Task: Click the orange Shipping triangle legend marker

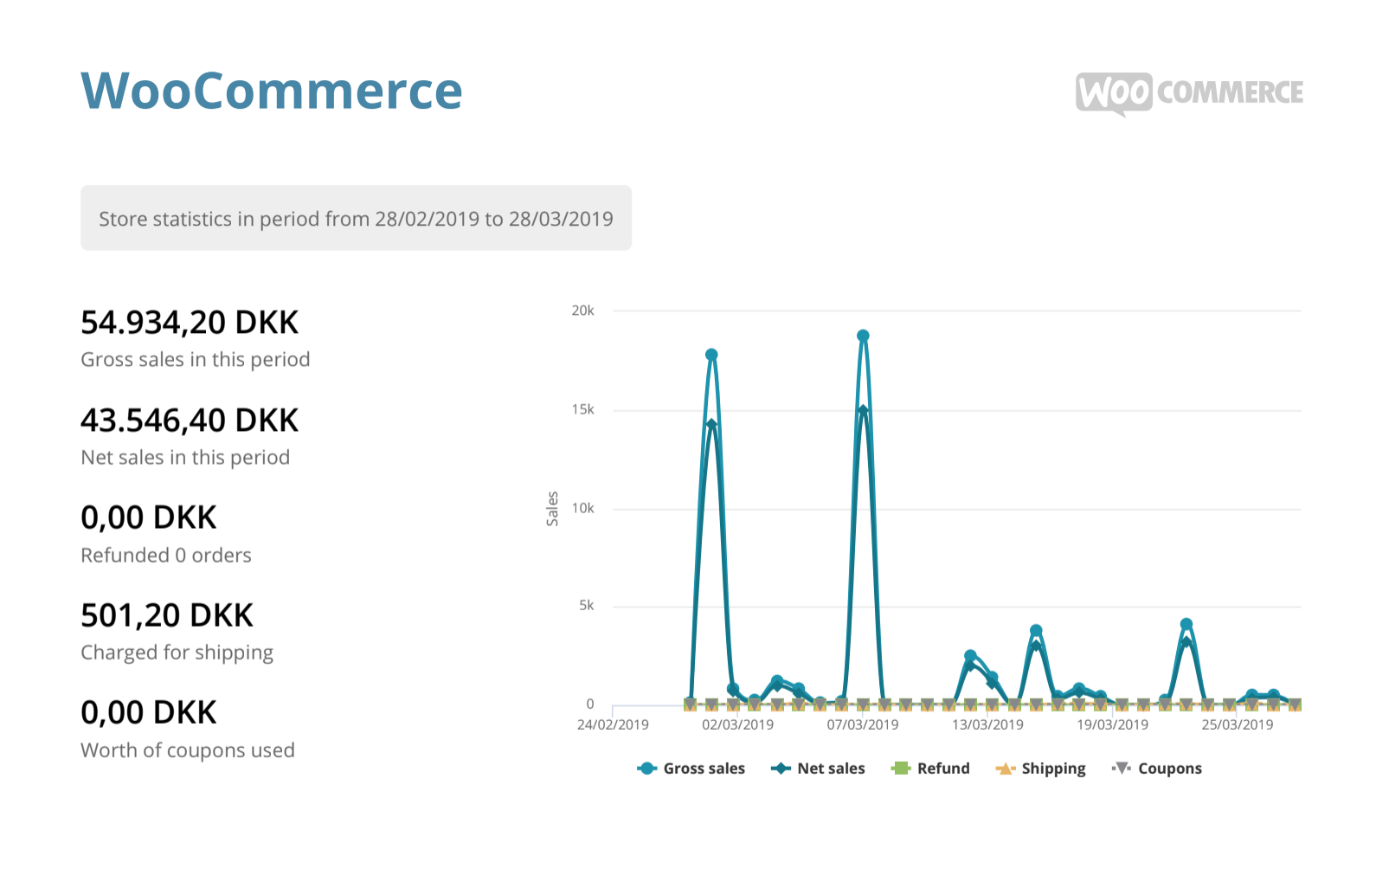Action: [x=1005, y=768]
